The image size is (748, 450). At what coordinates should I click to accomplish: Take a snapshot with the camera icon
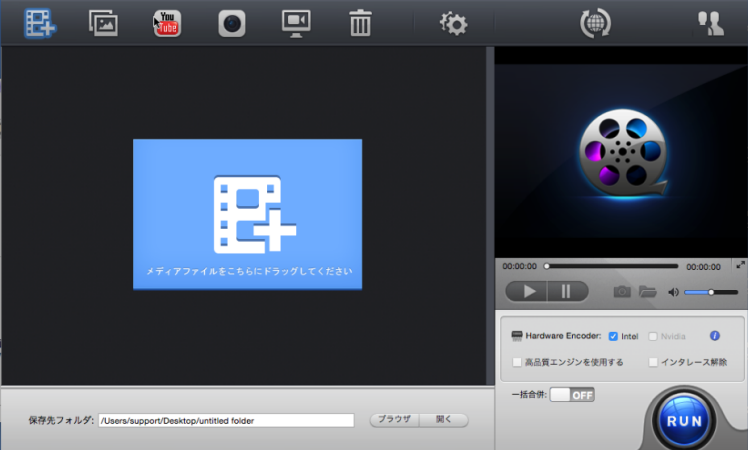click(x=622, y=291)
